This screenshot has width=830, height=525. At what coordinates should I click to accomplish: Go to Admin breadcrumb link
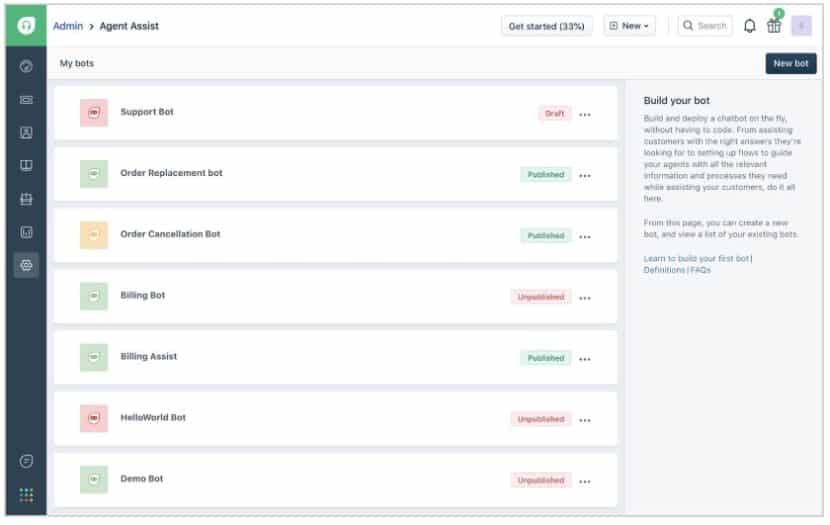click(x=67, y=26)
